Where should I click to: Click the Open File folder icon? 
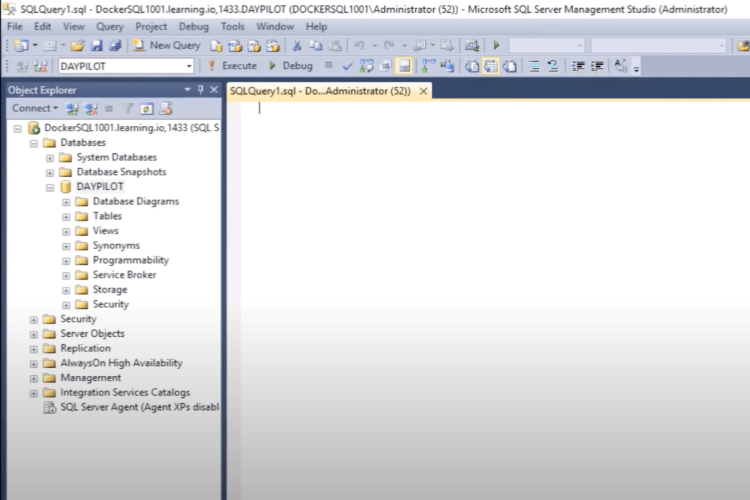(x=77, y=45)
